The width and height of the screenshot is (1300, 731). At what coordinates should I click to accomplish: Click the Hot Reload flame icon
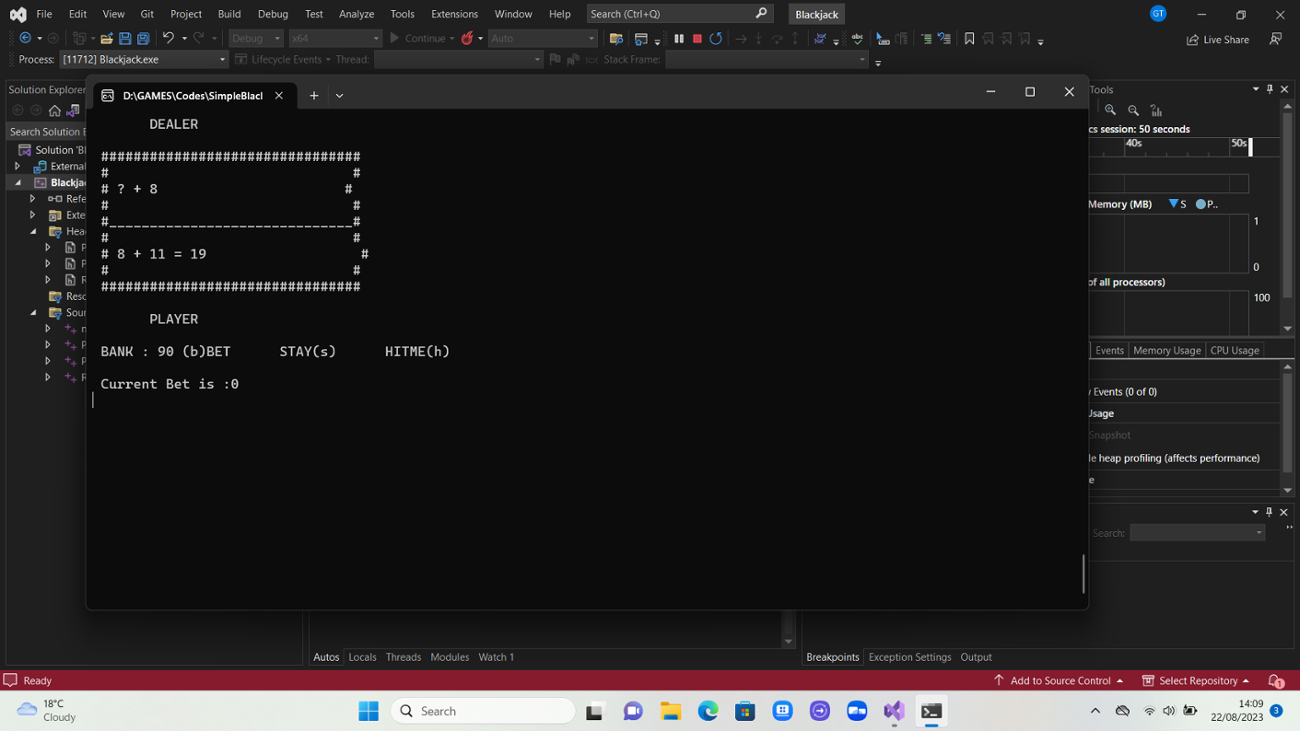coord(467,39)
